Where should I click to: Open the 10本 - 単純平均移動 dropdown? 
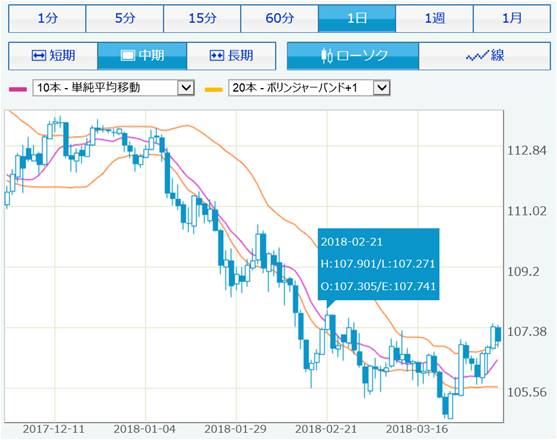click(x=113, y=87)
